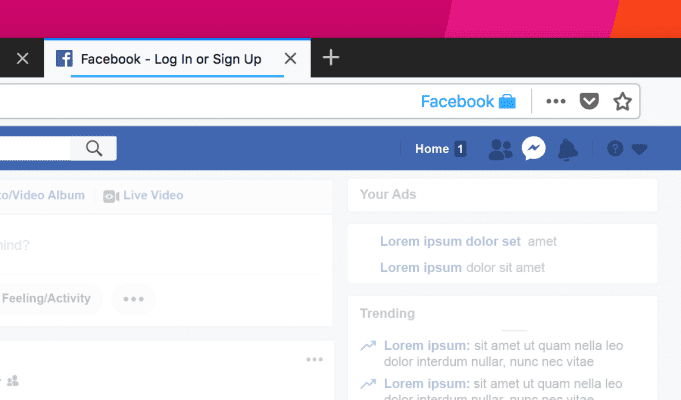The height and width of the screenshot is (400, 681).
Task: Open a new browser tab
Action: pyautogui.click(x=331, y=58)
